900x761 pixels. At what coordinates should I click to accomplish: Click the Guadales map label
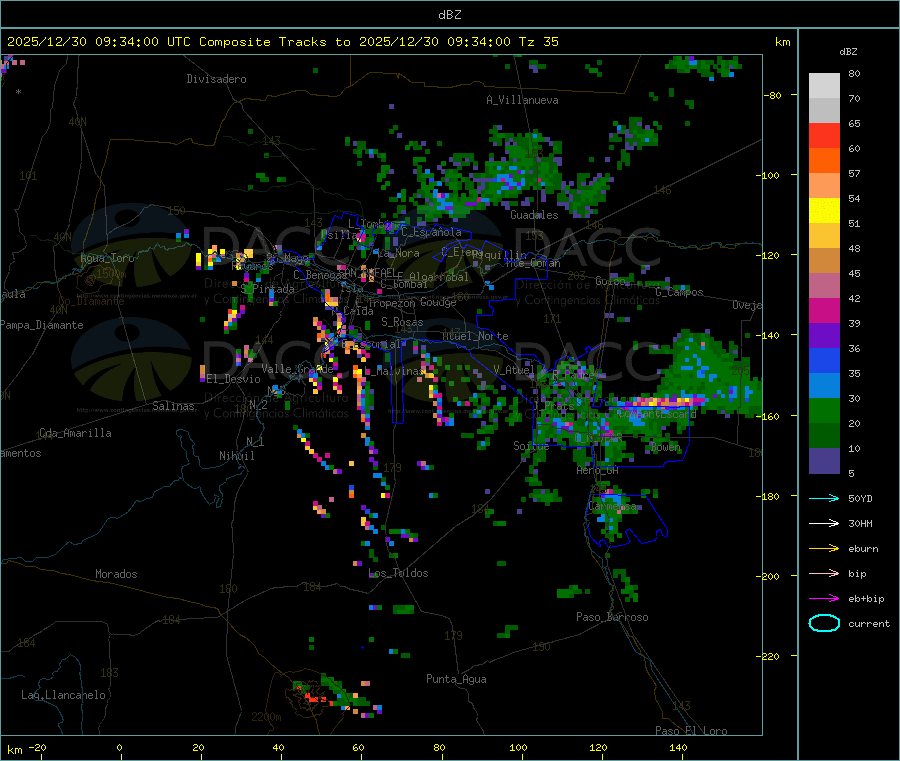(x=534, y=215)
